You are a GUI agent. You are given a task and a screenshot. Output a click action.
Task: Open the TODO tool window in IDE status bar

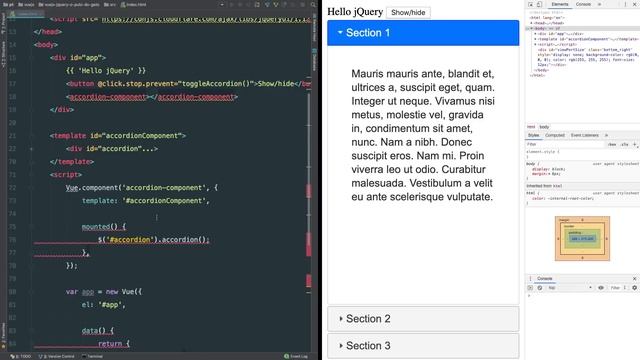click(x=21, y=356)
